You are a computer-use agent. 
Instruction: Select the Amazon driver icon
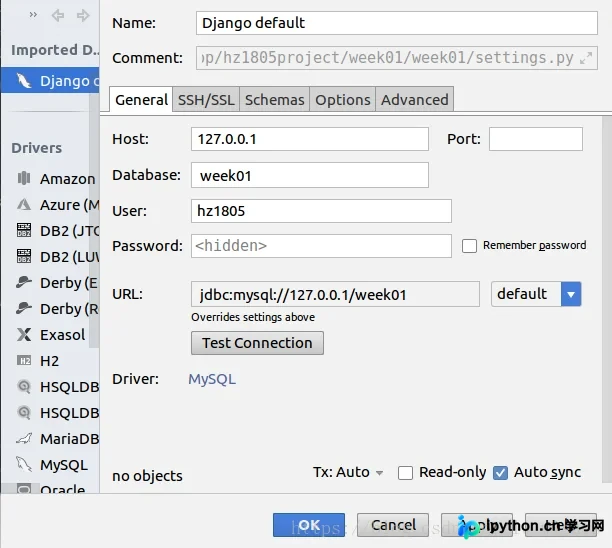click(24, 178)
